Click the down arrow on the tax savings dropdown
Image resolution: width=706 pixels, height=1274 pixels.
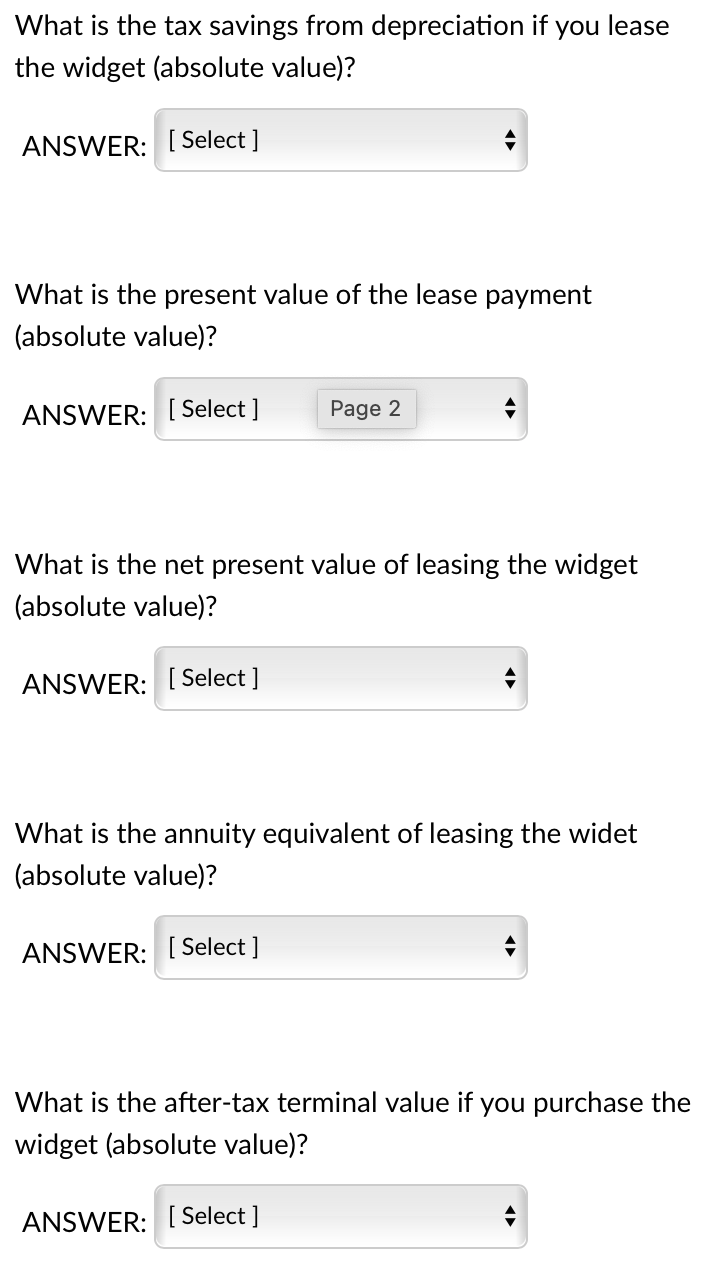[509, 147]
